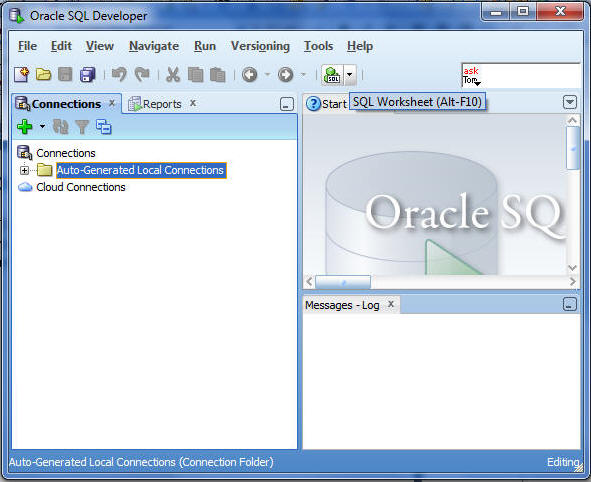Viewport: 591px width, 482px height.
Task: Select the Connections root tree item
Action: pos(66,153)
